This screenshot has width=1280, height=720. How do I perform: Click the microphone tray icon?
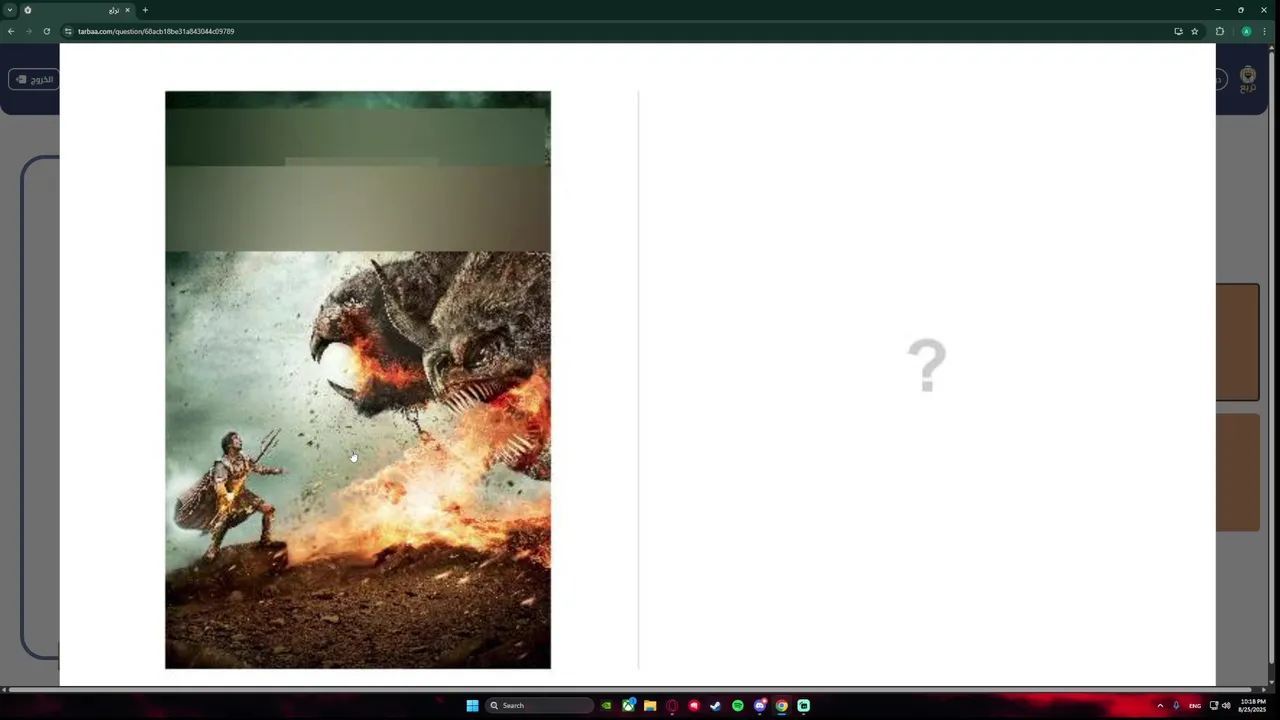[1176, 705]
